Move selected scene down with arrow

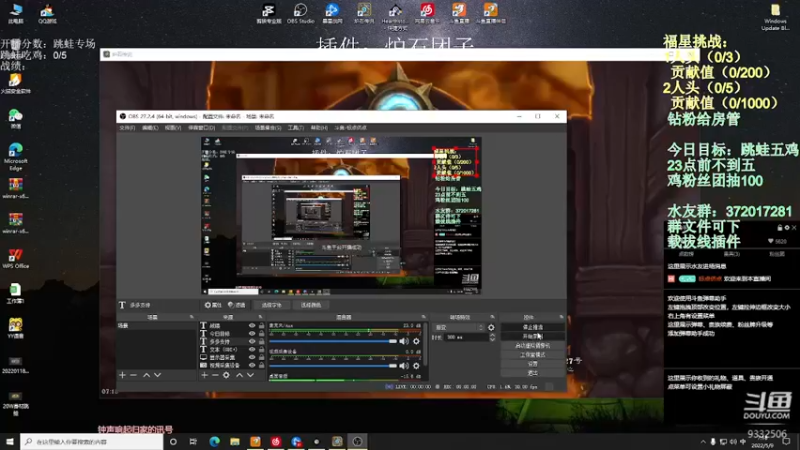click(158, 375)
